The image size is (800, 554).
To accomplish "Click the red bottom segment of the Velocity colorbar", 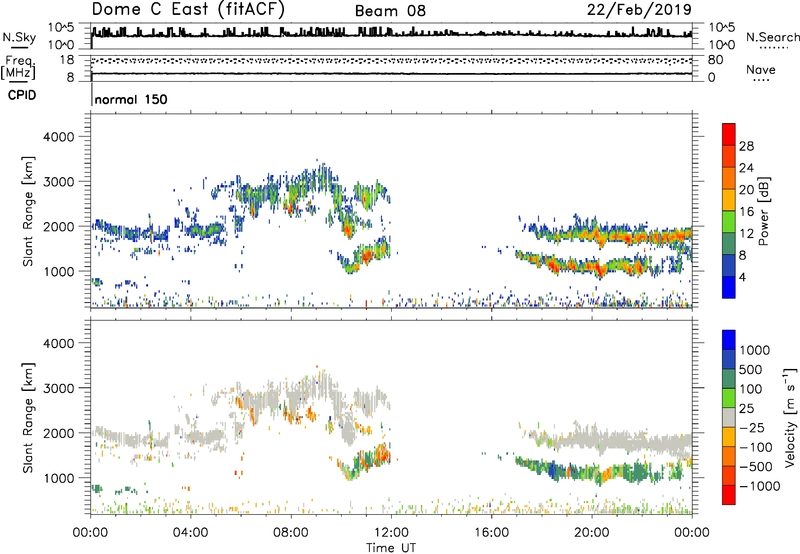I will (729, 495).
